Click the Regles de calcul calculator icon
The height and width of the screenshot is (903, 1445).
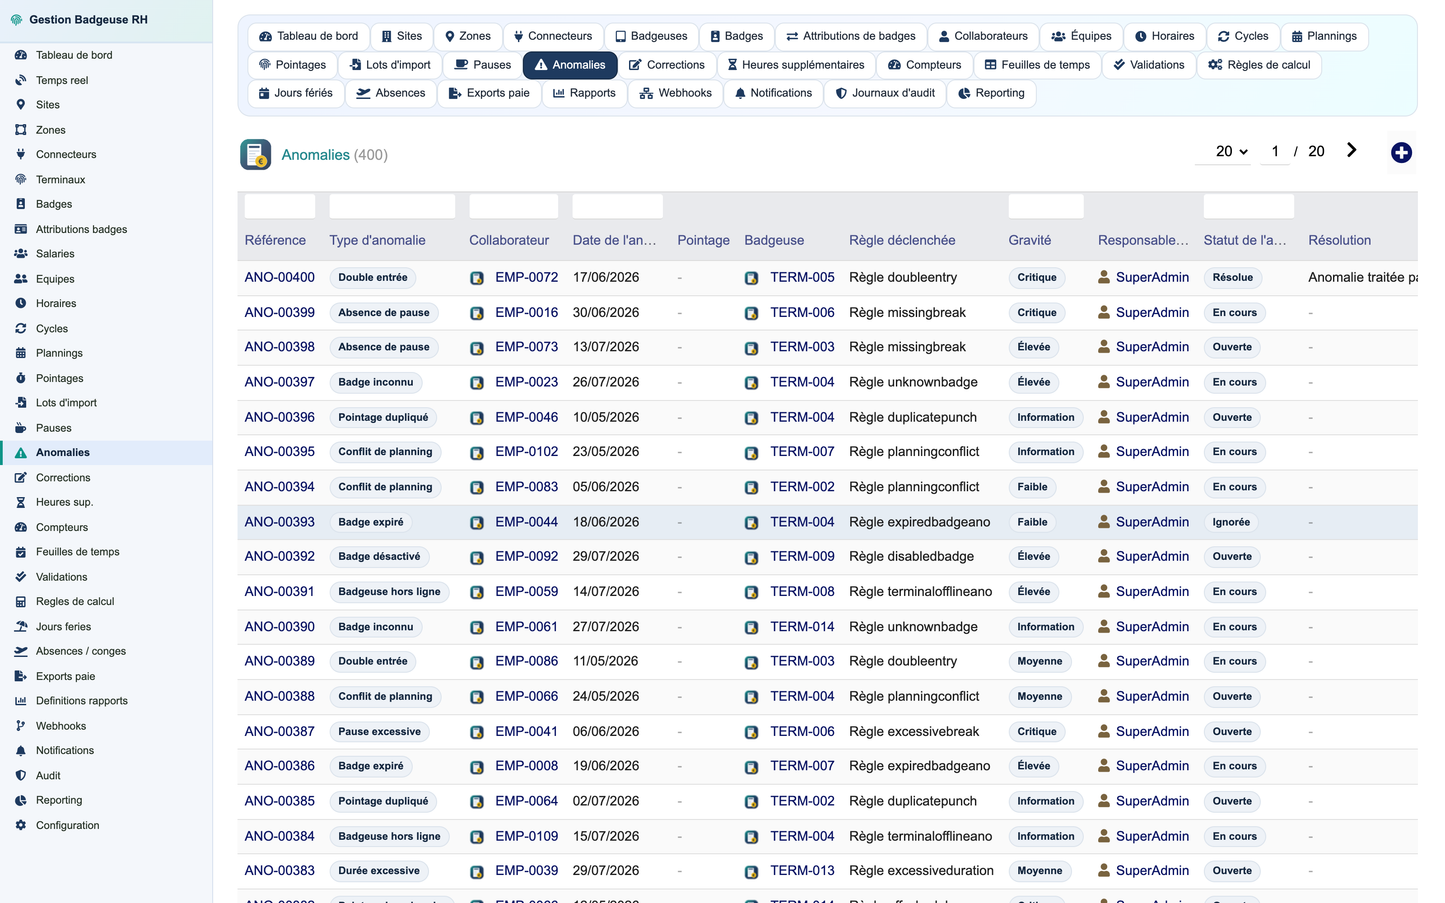click(20, 602)
